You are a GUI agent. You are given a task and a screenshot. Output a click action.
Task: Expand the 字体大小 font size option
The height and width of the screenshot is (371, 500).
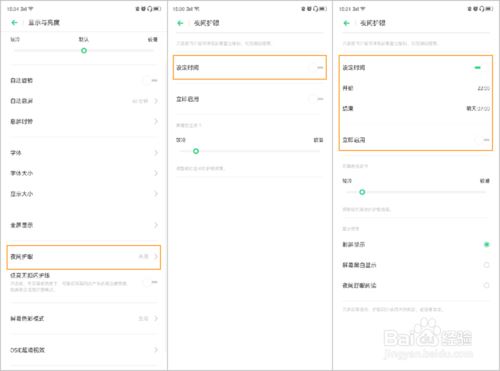point(156,173)
